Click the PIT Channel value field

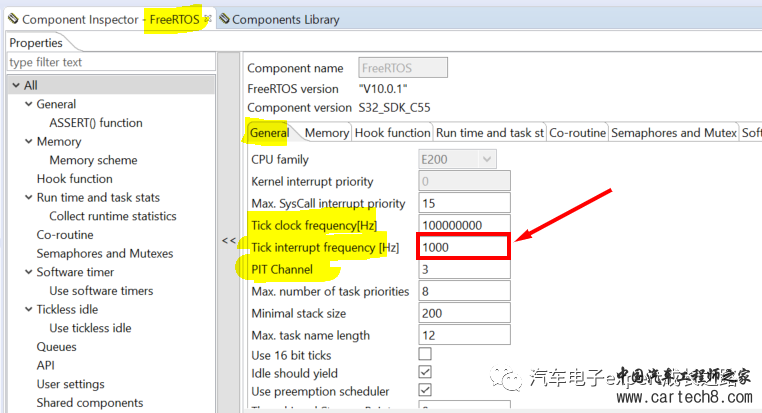(x=465, y=269)
